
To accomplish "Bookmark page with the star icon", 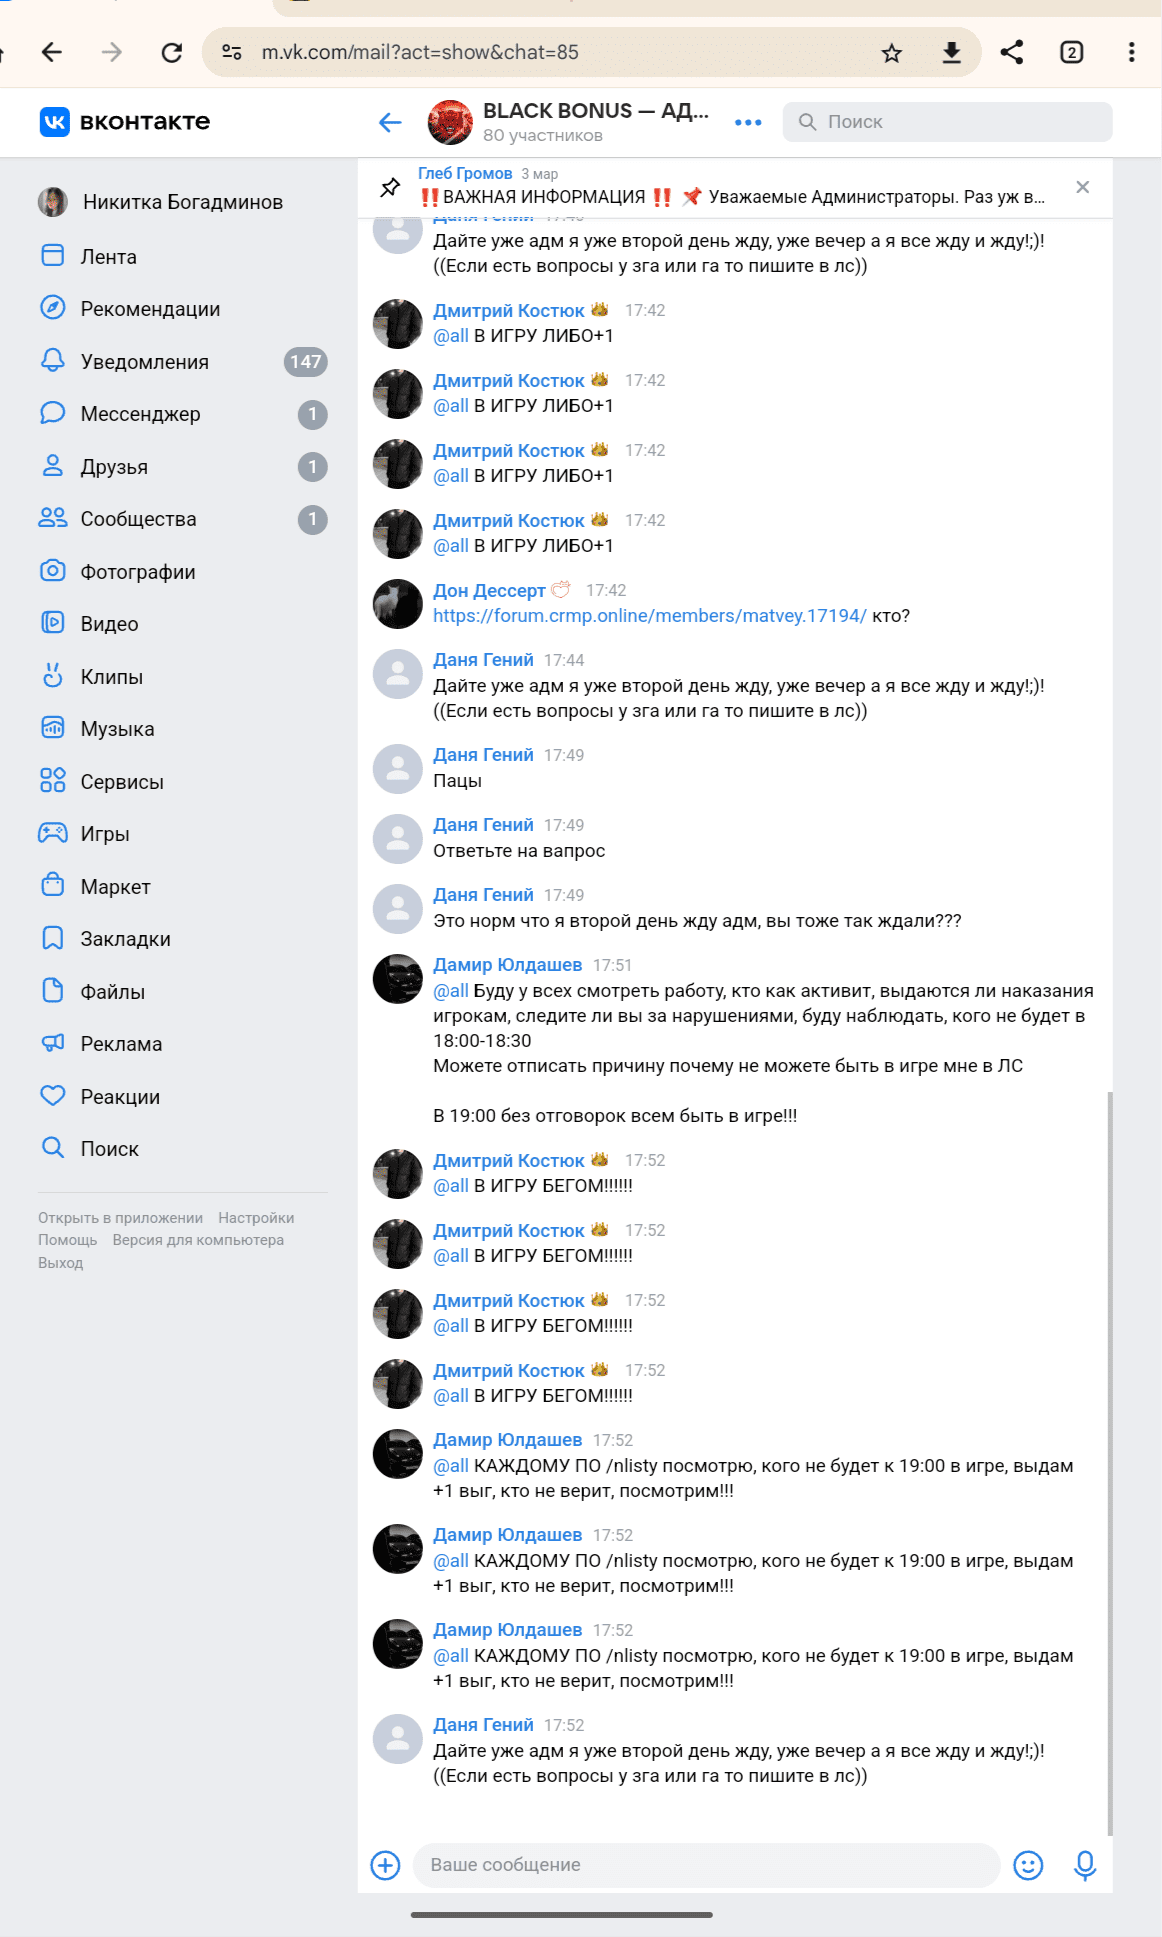I will [x=892, y=53].
